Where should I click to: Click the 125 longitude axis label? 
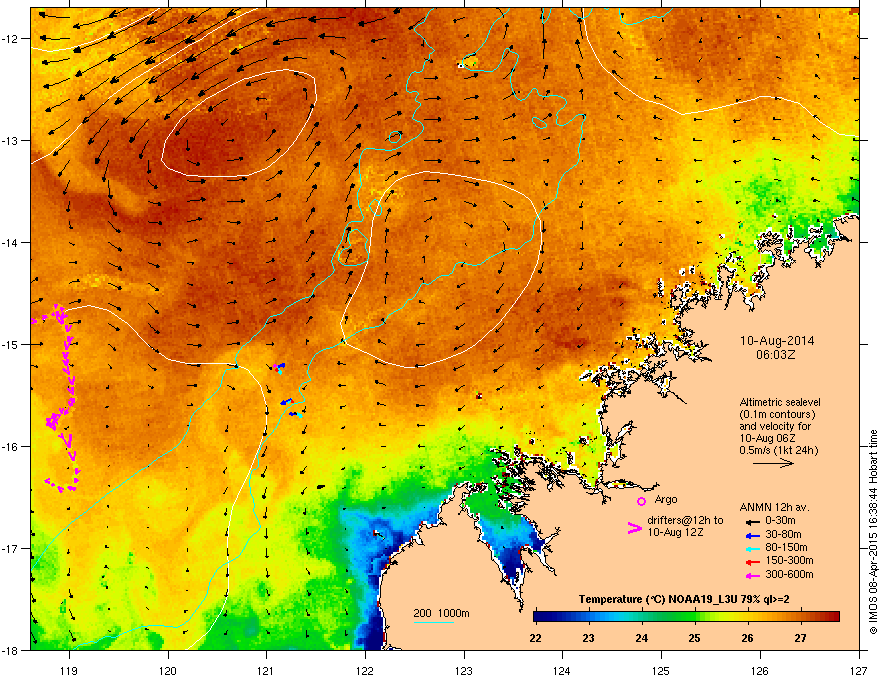661,670
